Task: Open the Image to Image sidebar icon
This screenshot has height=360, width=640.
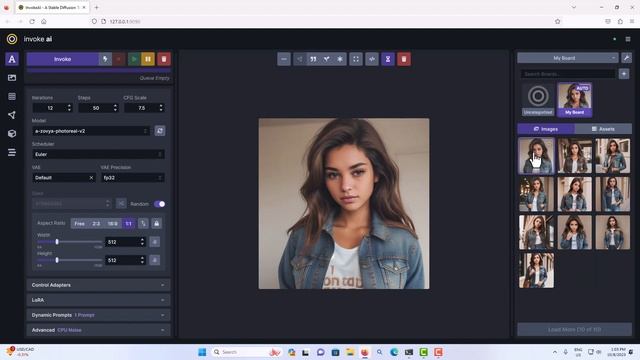Action: [12, 78]
